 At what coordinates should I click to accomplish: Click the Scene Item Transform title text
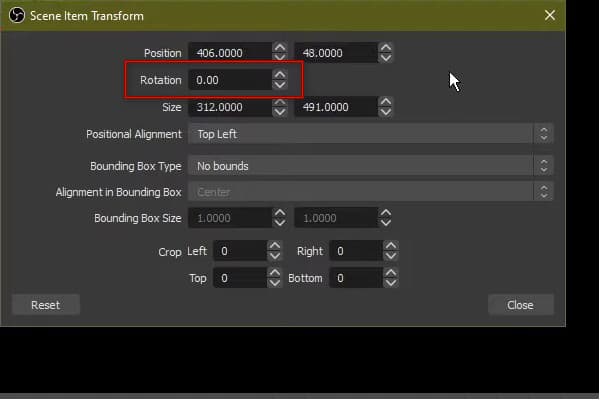click(87, 16)
